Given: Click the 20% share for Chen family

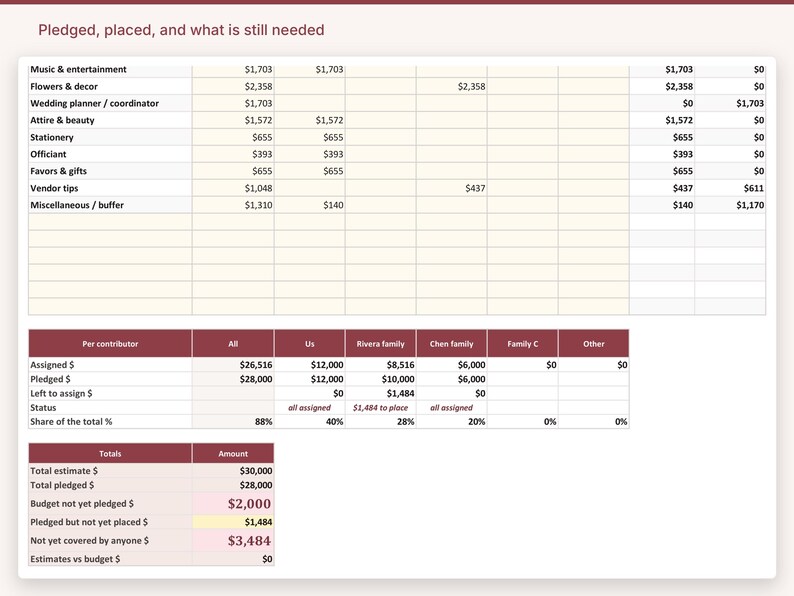Looking at the screenshot, I should [477, 422].
